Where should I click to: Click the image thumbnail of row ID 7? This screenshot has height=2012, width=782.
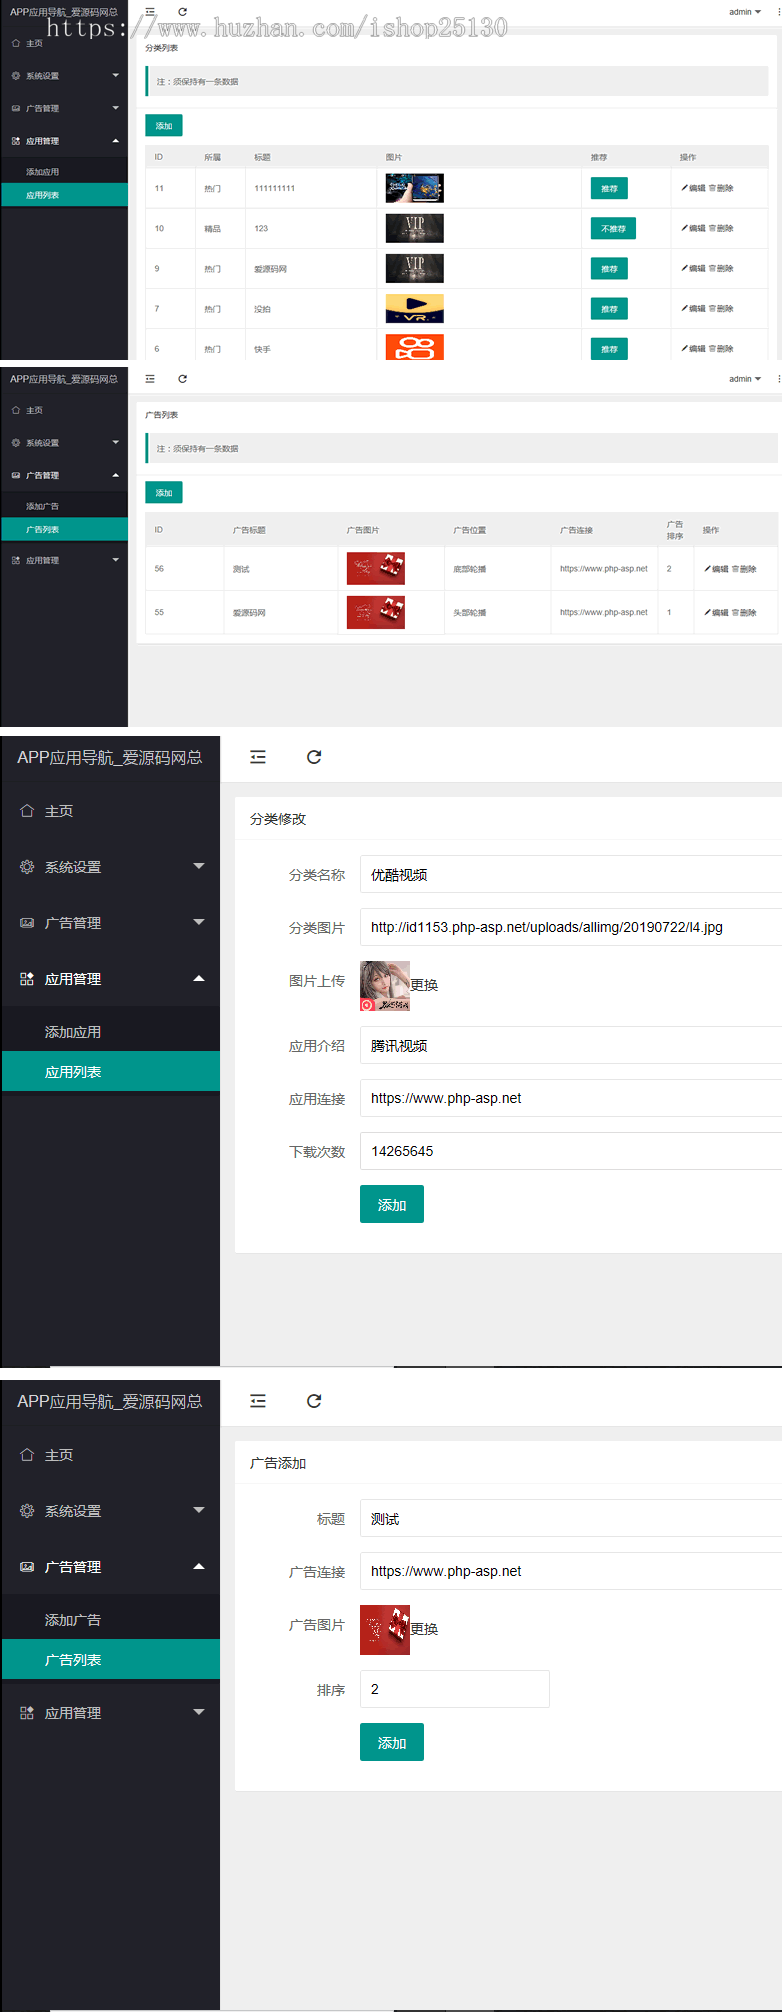click(415, 309)
